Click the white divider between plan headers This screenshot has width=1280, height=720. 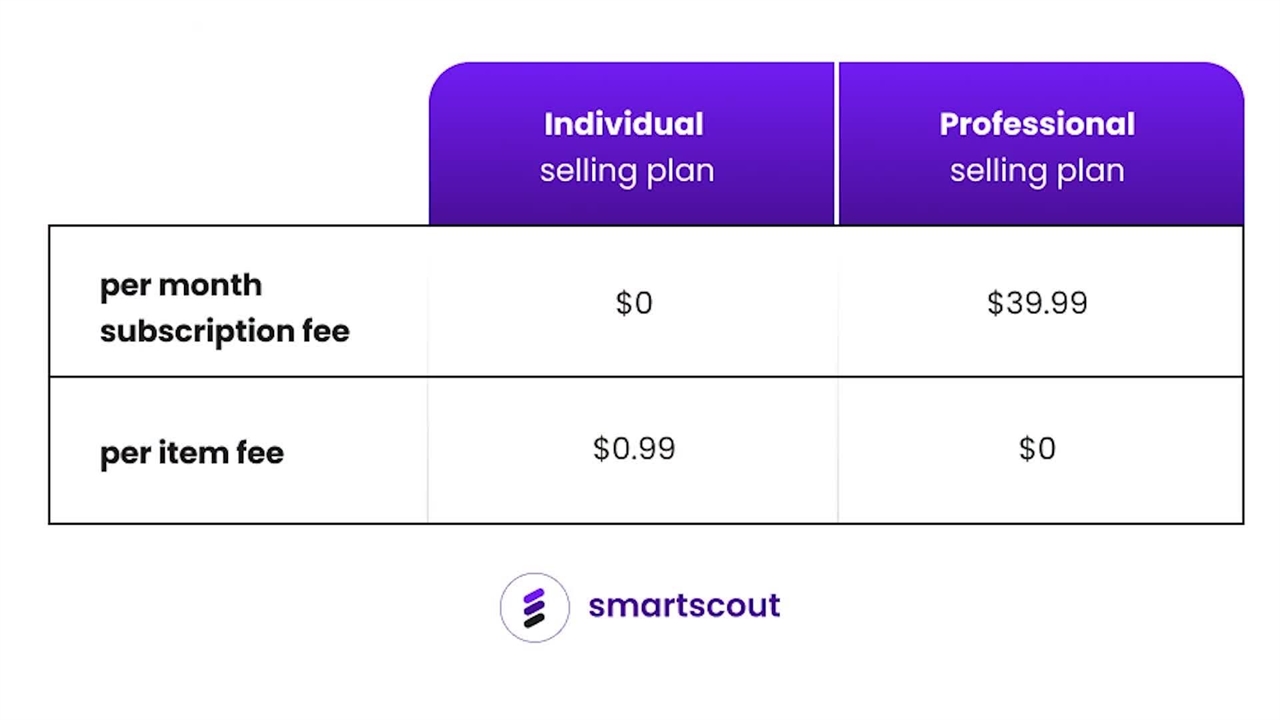point(836,144)
